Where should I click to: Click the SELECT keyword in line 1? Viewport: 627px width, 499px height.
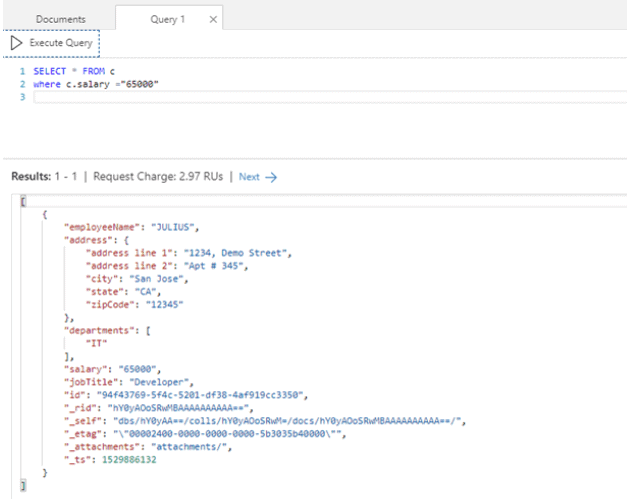(x=50, y=71)
